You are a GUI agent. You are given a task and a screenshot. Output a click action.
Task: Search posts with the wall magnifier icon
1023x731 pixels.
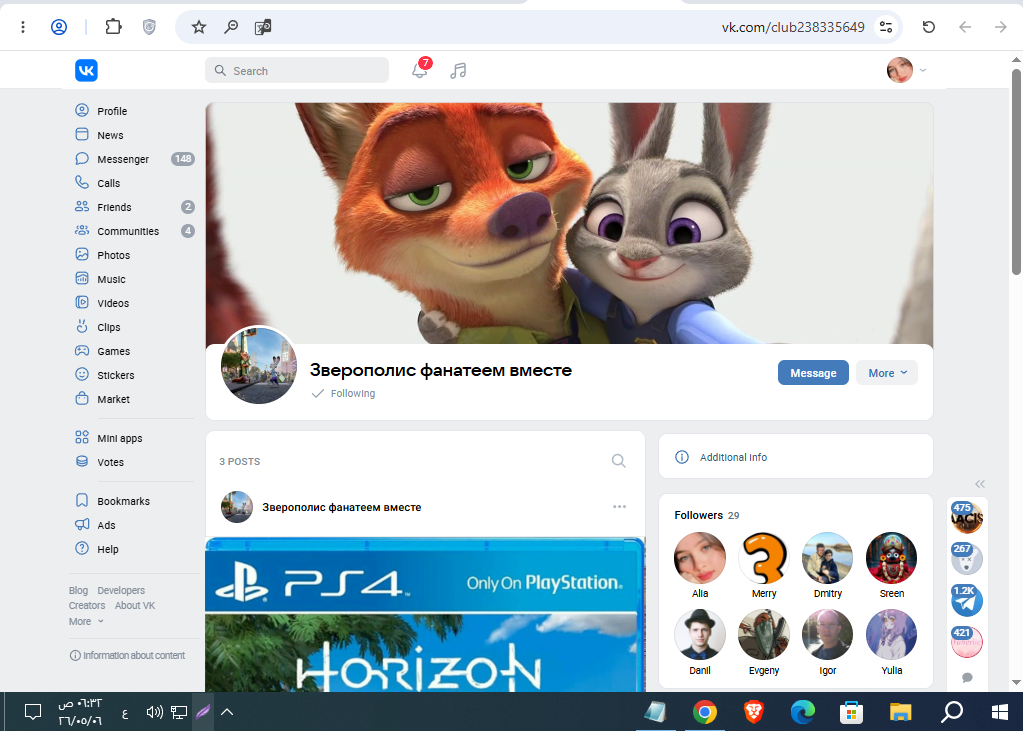click(x=618, y=461)
